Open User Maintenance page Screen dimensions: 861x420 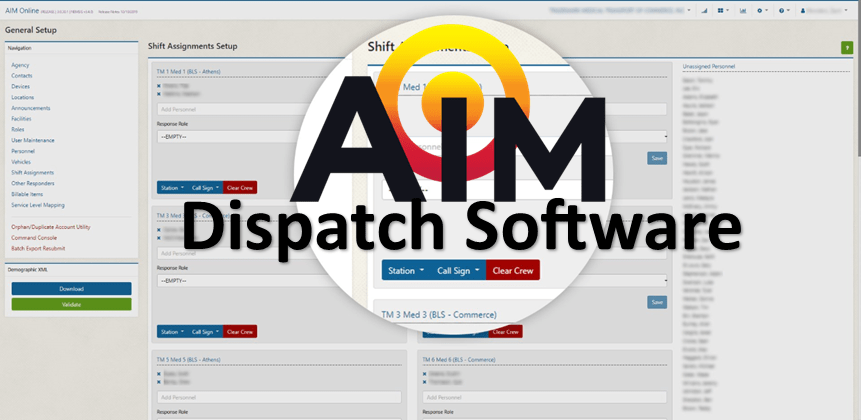click(33, 141)
